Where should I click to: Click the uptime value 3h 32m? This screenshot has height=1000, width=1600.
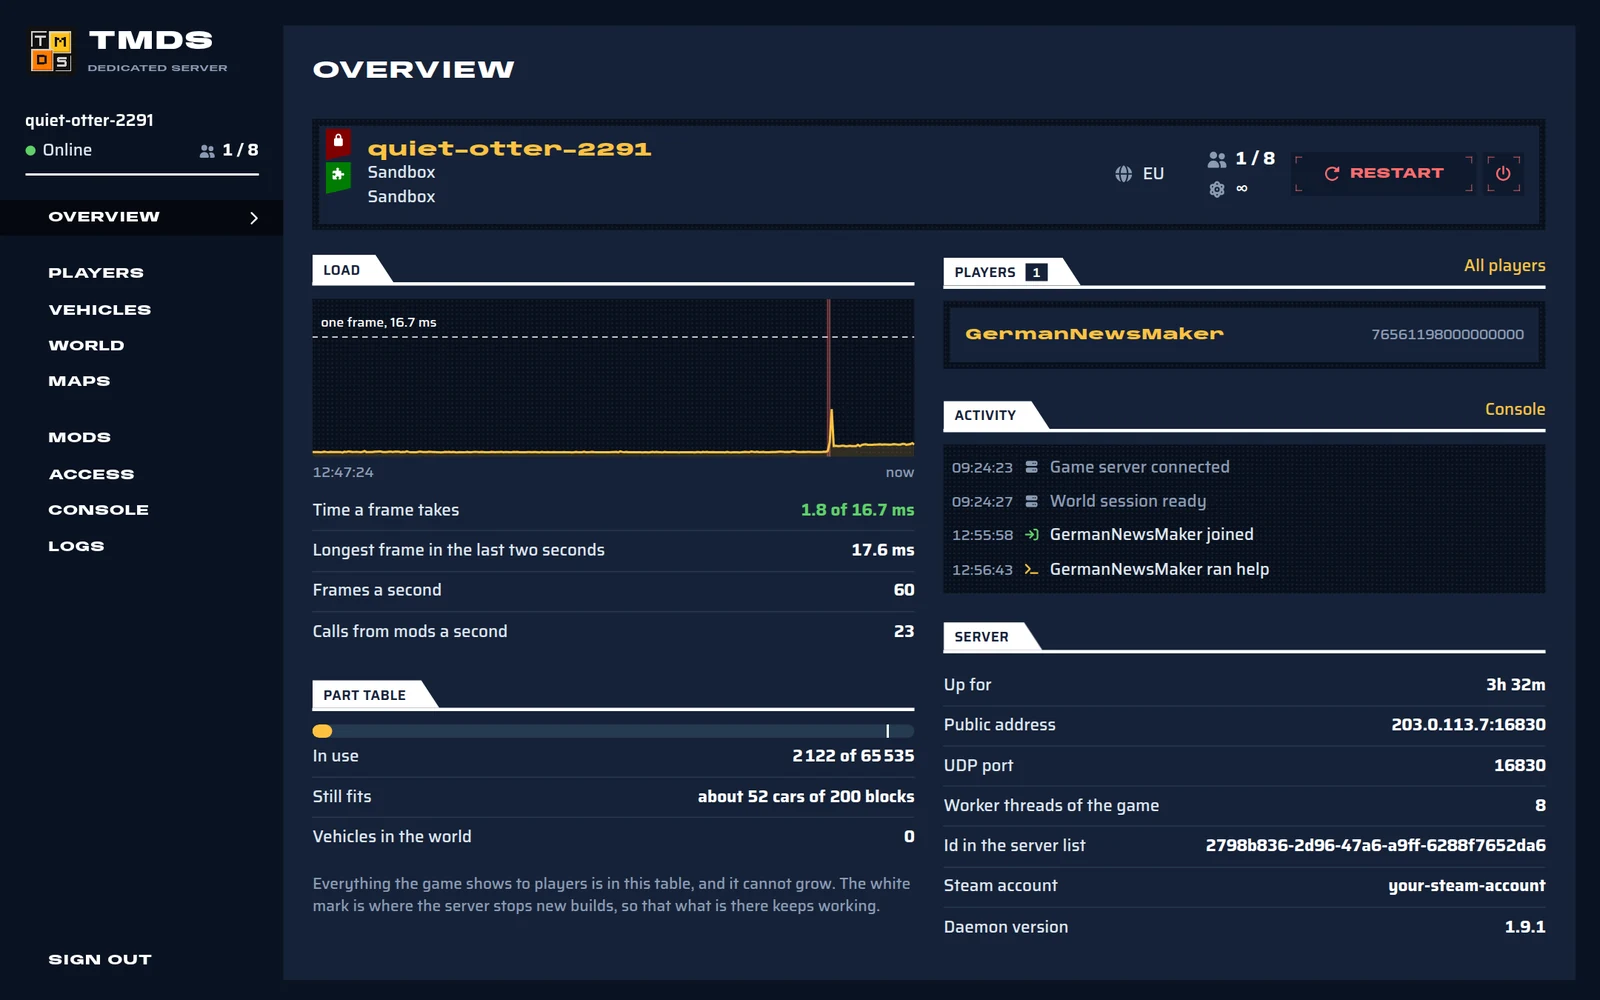[1515, 685]
